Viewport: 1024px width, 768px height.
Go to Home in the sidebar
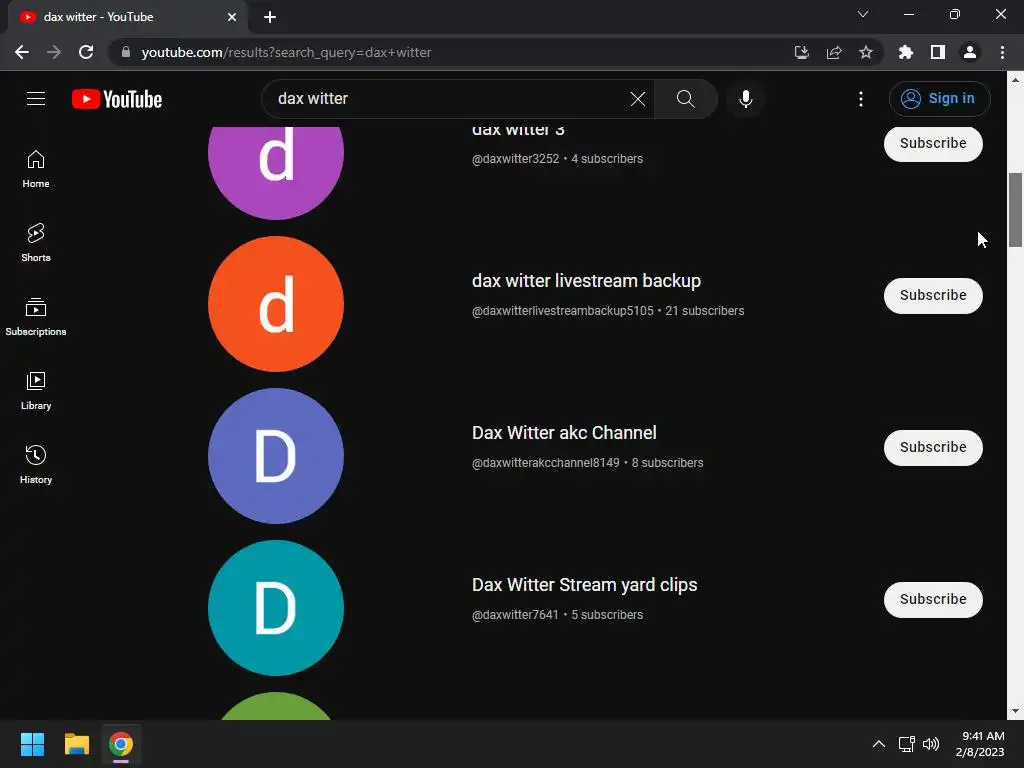click(x=36, y=169)
